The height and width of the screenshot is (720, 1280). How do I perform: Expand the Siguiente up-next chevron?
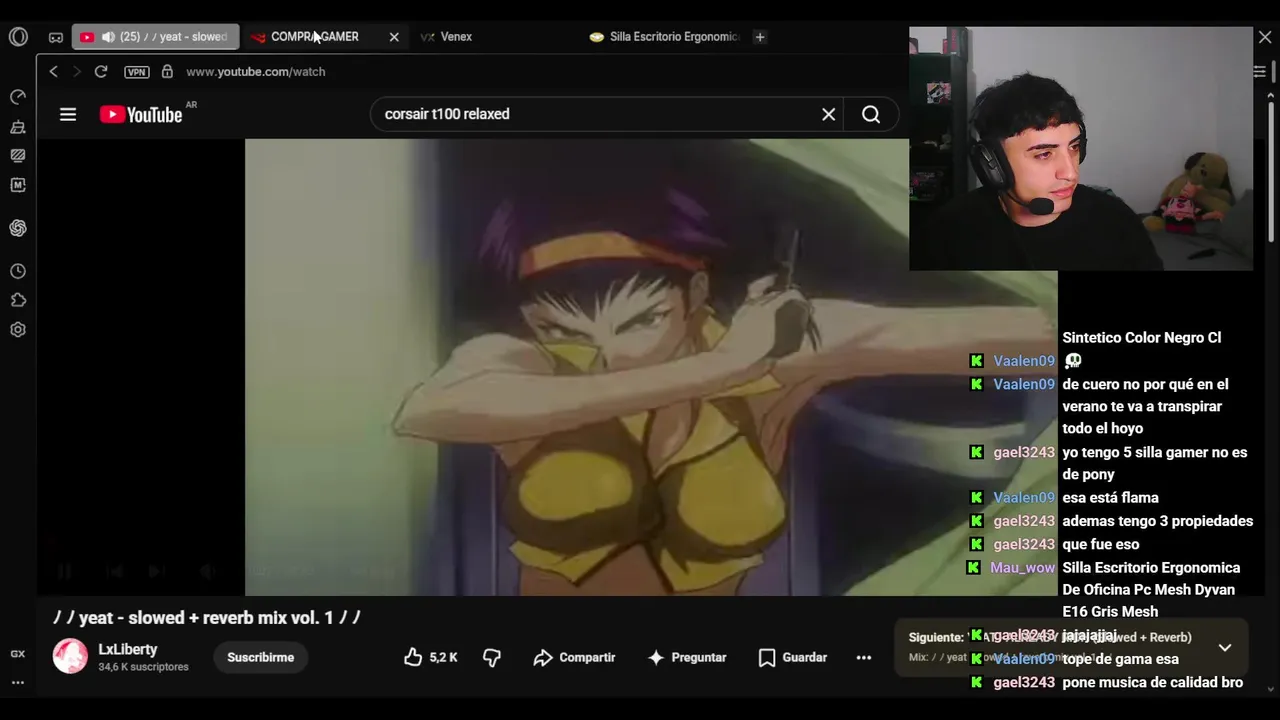coord(1225,648)
